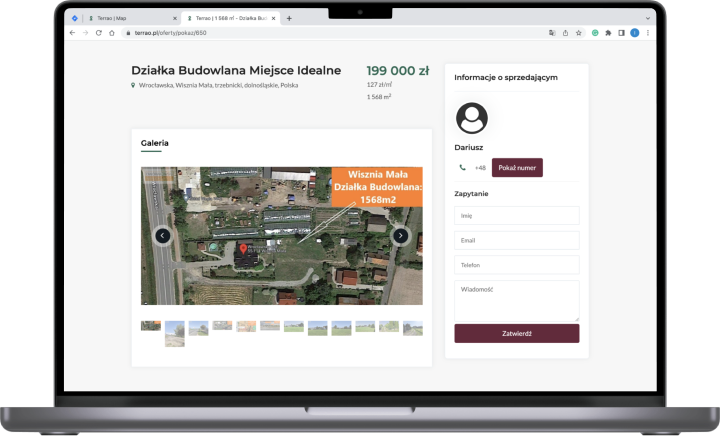Click the browser forward arrow
Viewport: 720px width, 436px height.
tap(85, 33)
